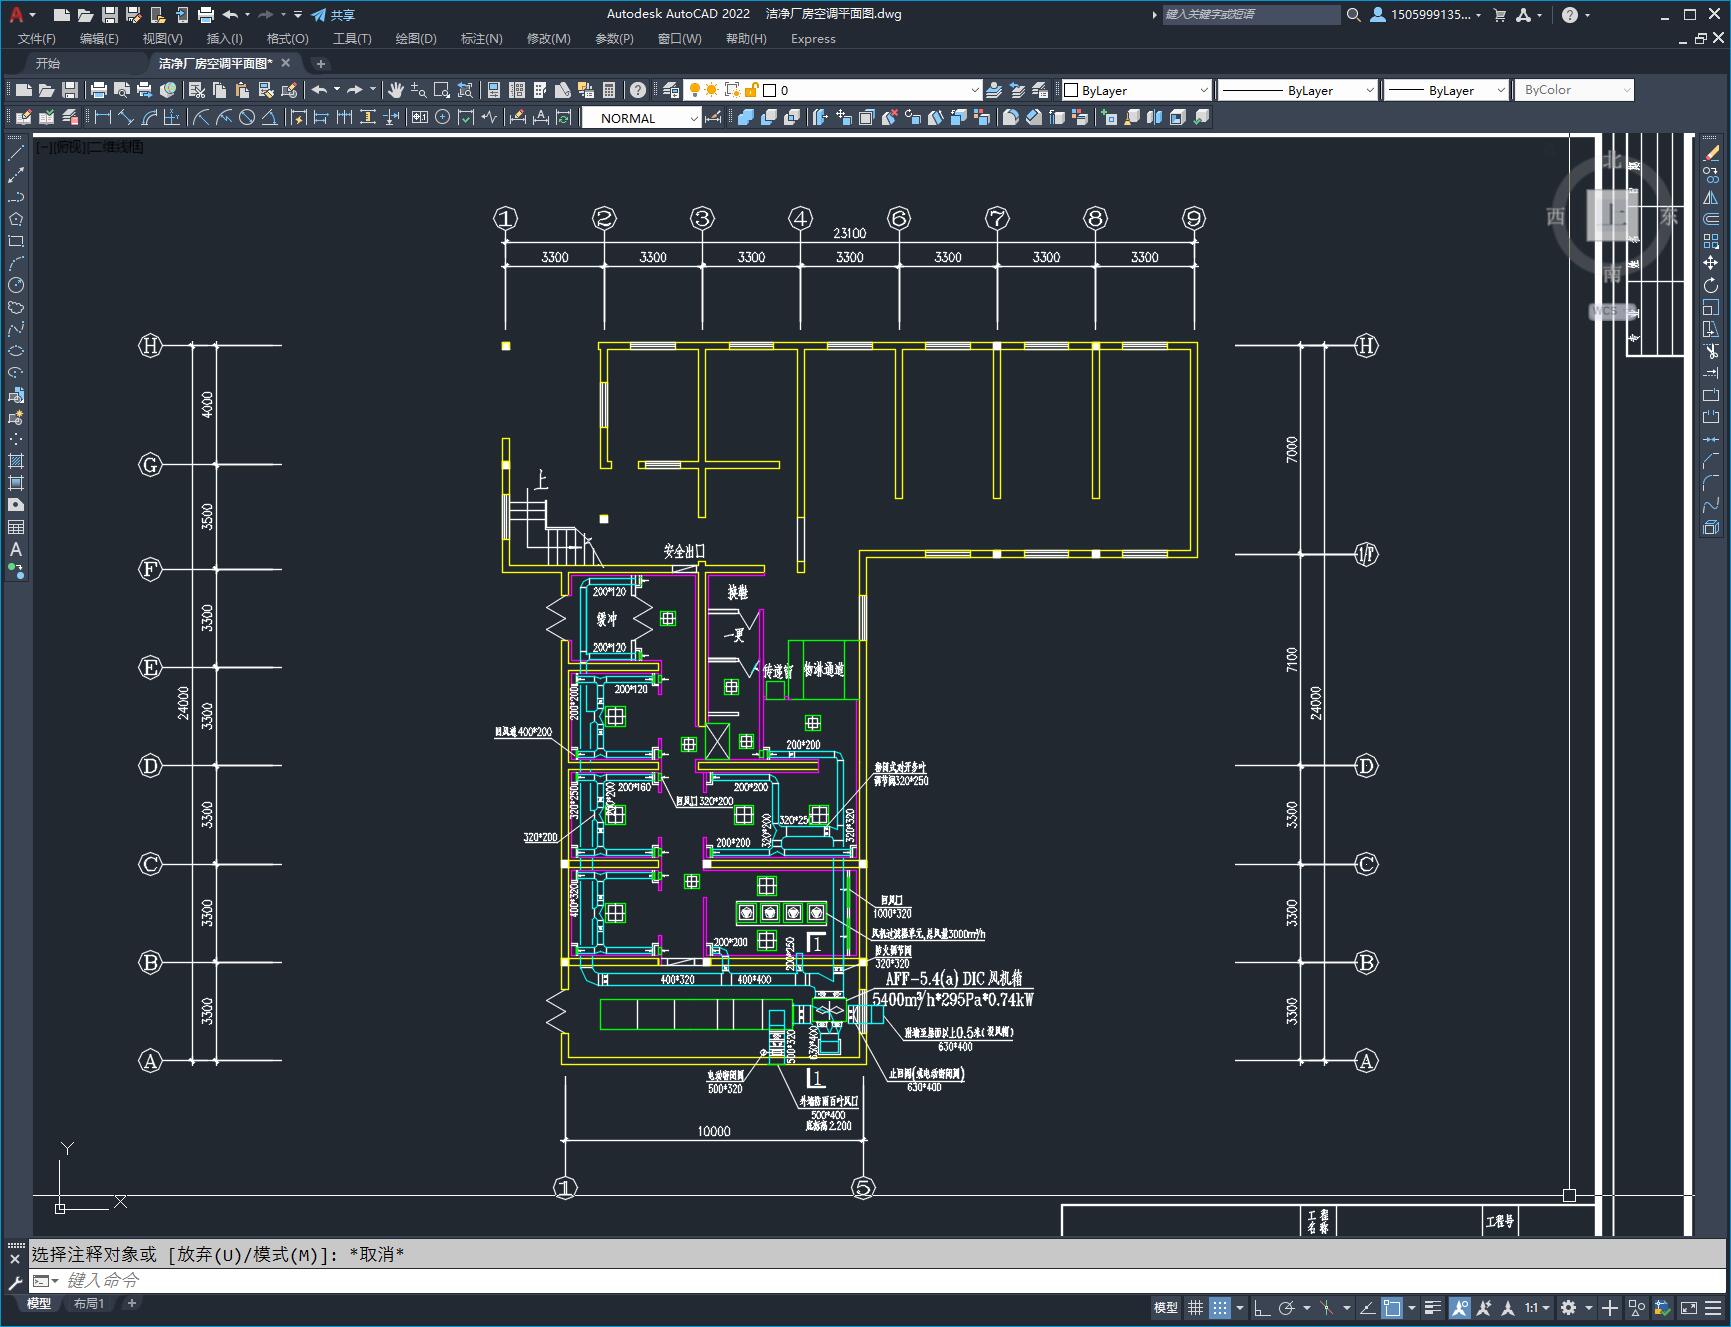This screenshot has height=1327, width=1731.
Task: Toggle lineweight display in the status bar
Action: tap(1433, 1307)
